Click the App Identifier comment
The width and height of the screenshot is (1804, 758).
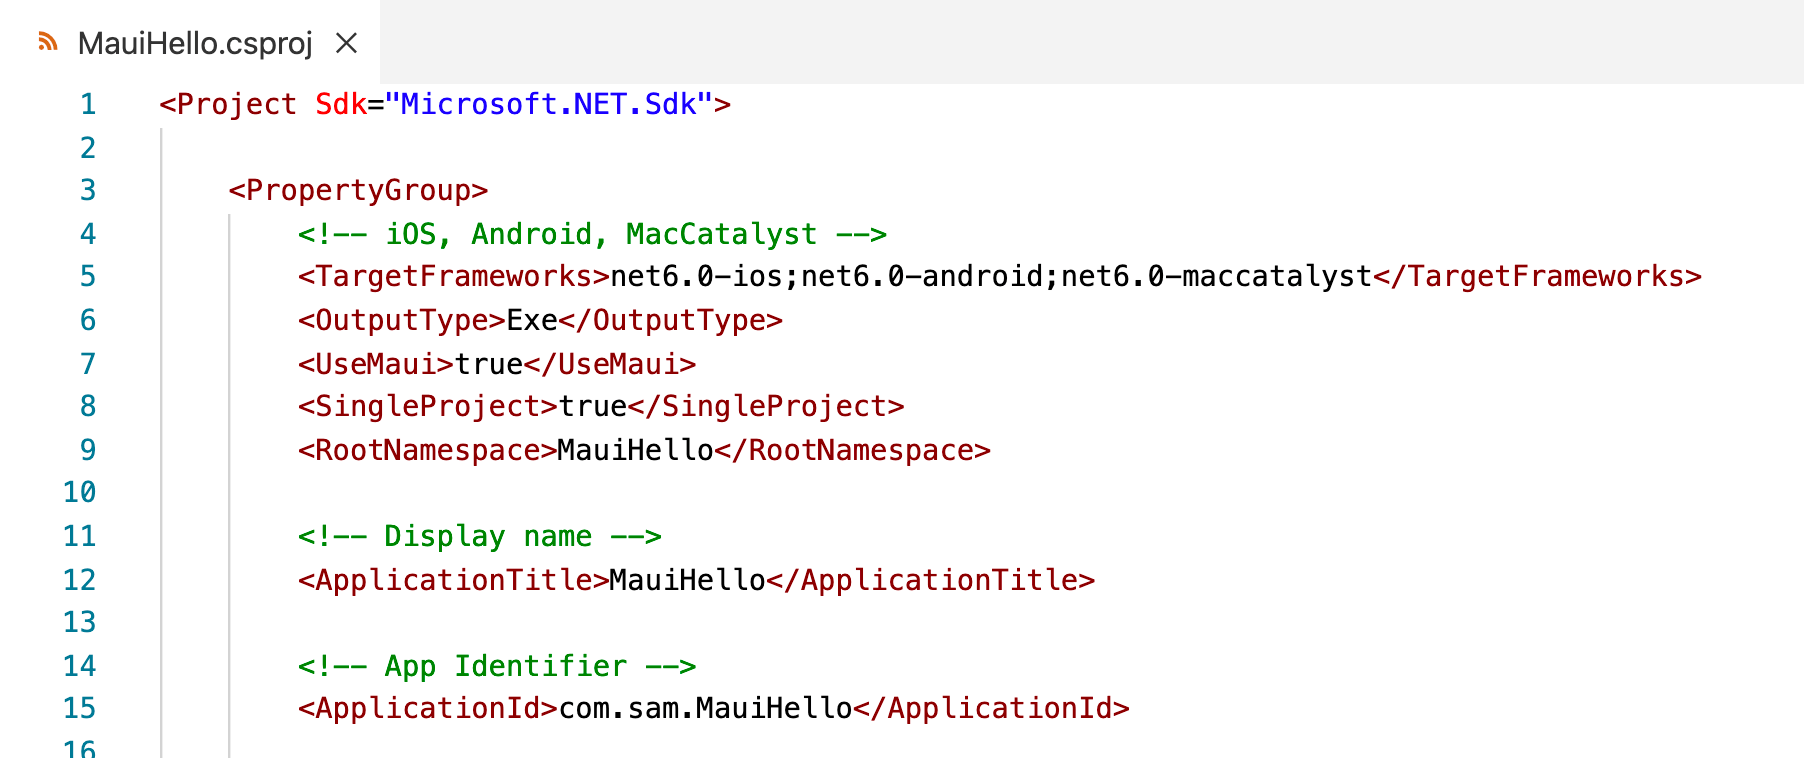497,666
